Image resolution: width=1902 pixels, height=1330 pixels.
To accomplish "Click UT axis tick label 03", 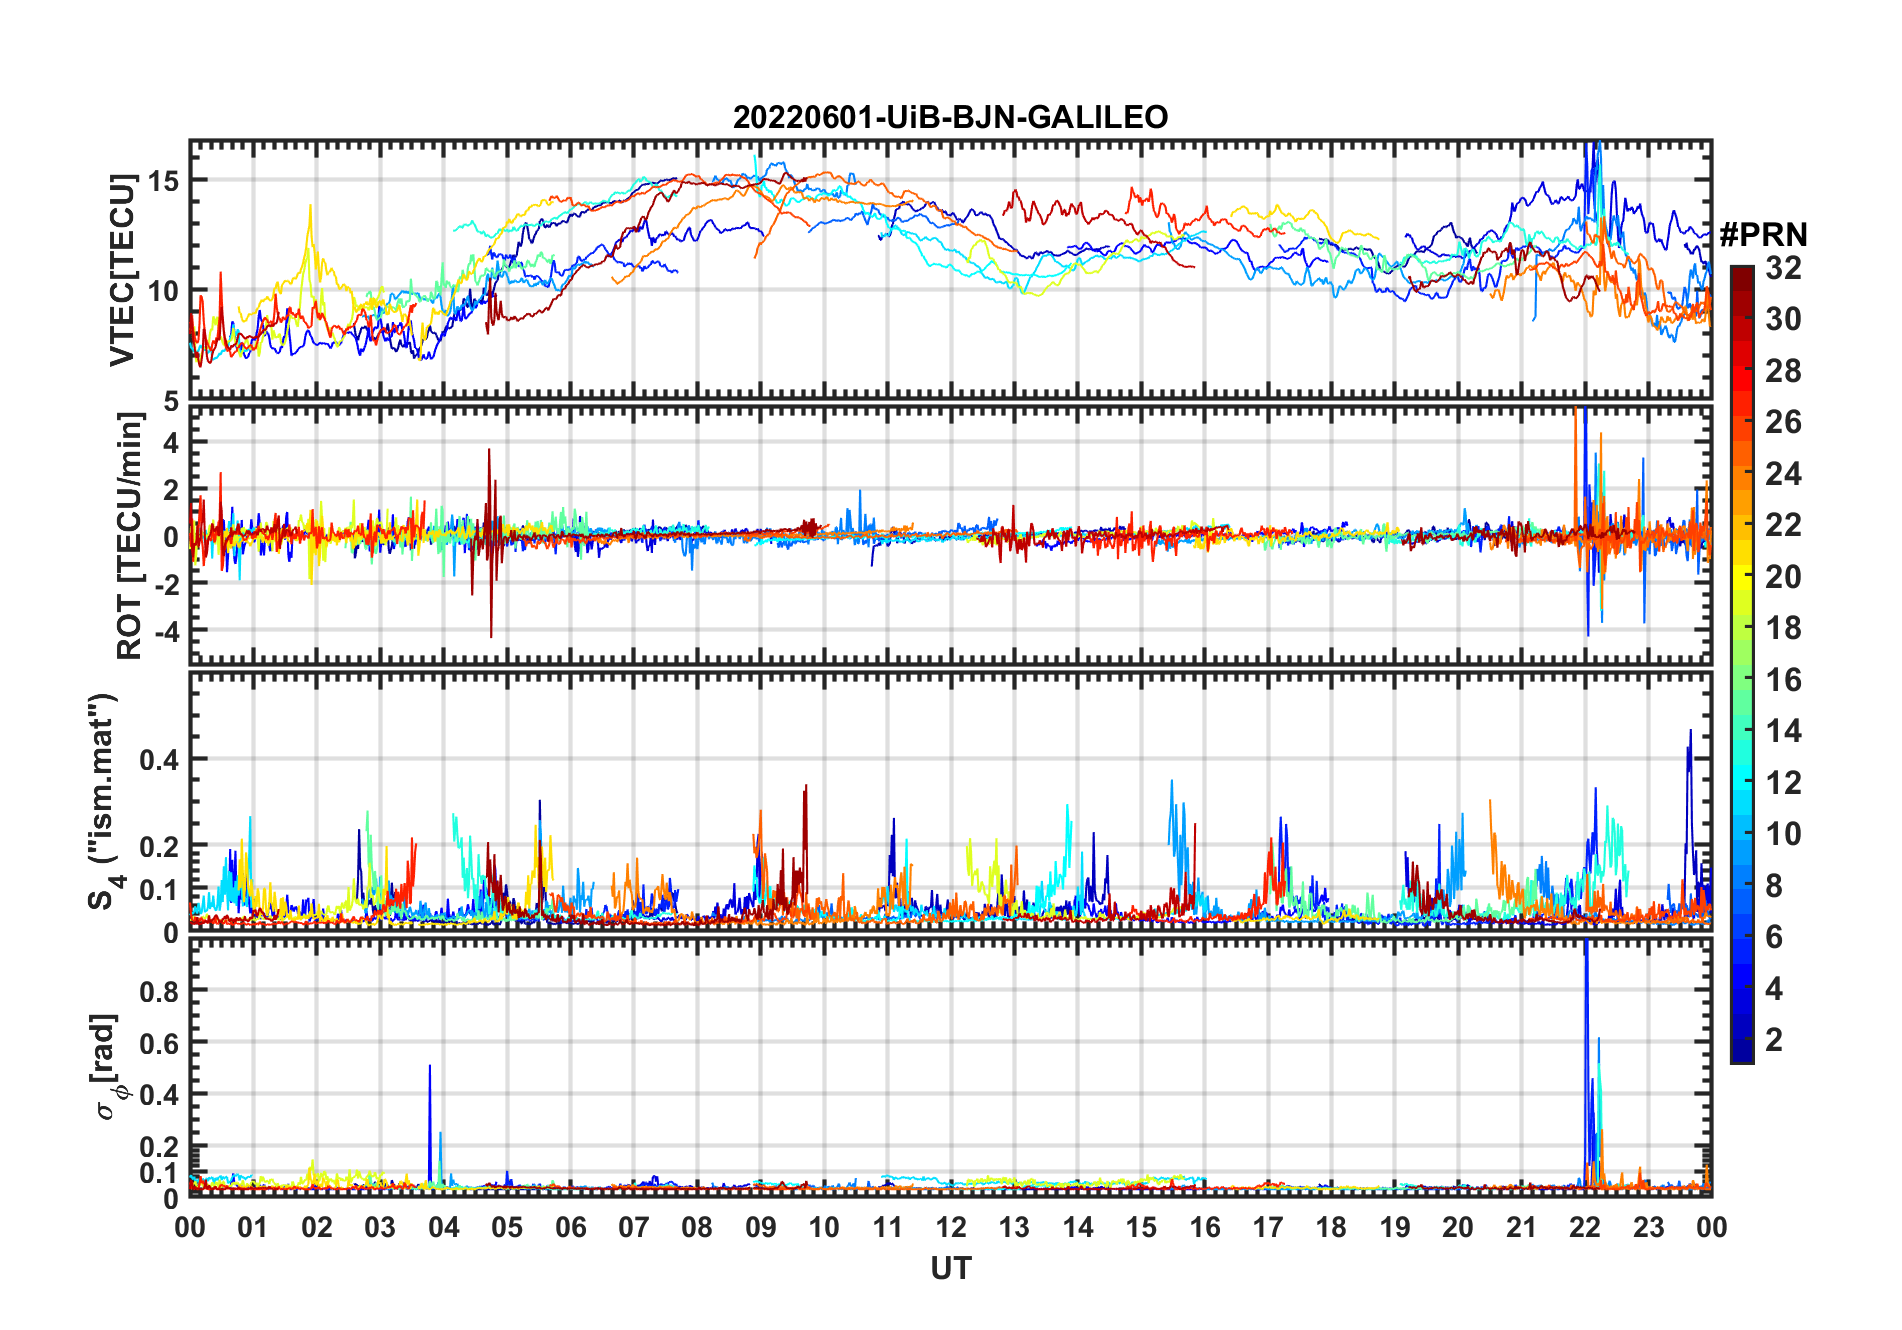I will click(x=380, y=1227).
